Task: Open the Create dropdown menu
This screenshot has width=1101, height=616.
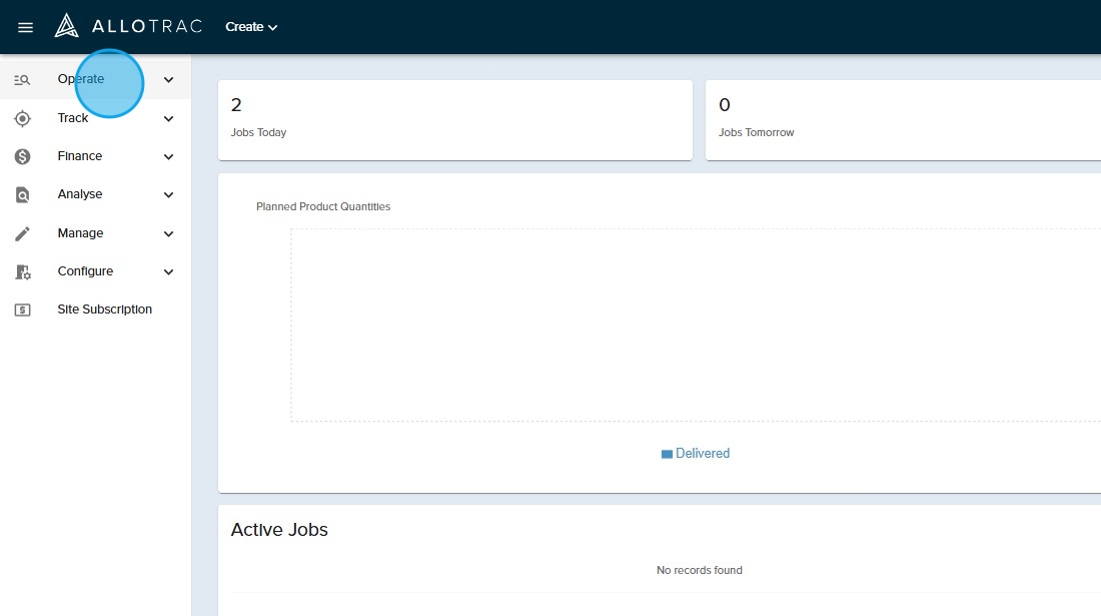Action: coord(251,27)
